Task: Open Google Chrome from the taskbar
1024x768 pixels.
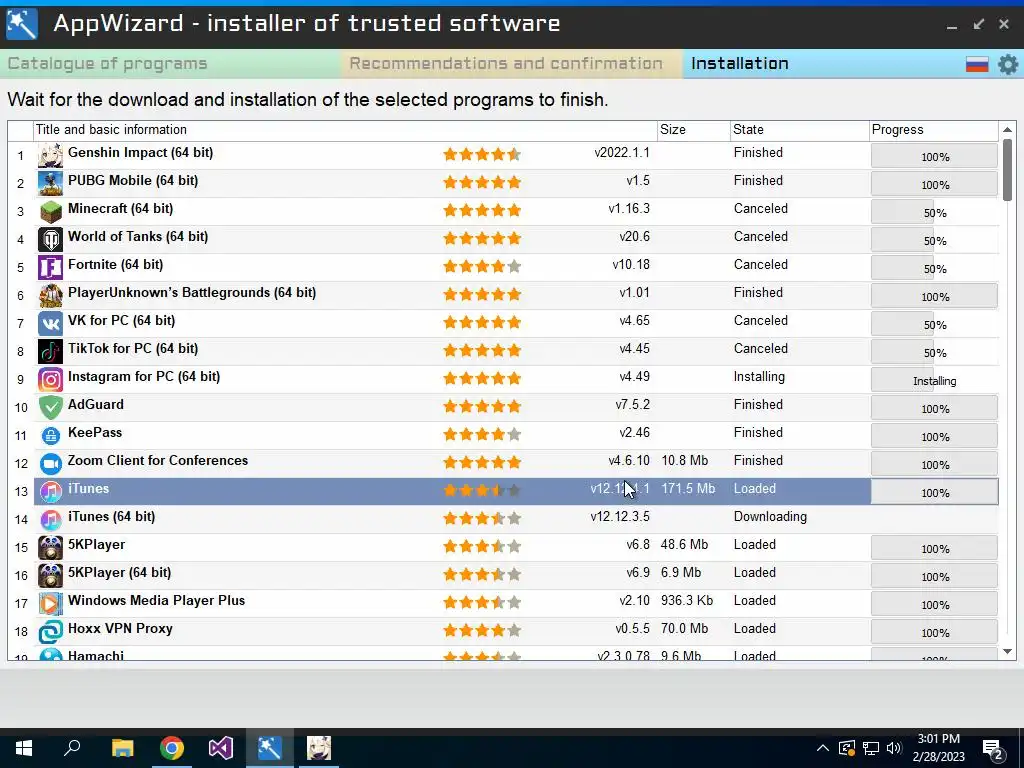Action: point(172,748)
